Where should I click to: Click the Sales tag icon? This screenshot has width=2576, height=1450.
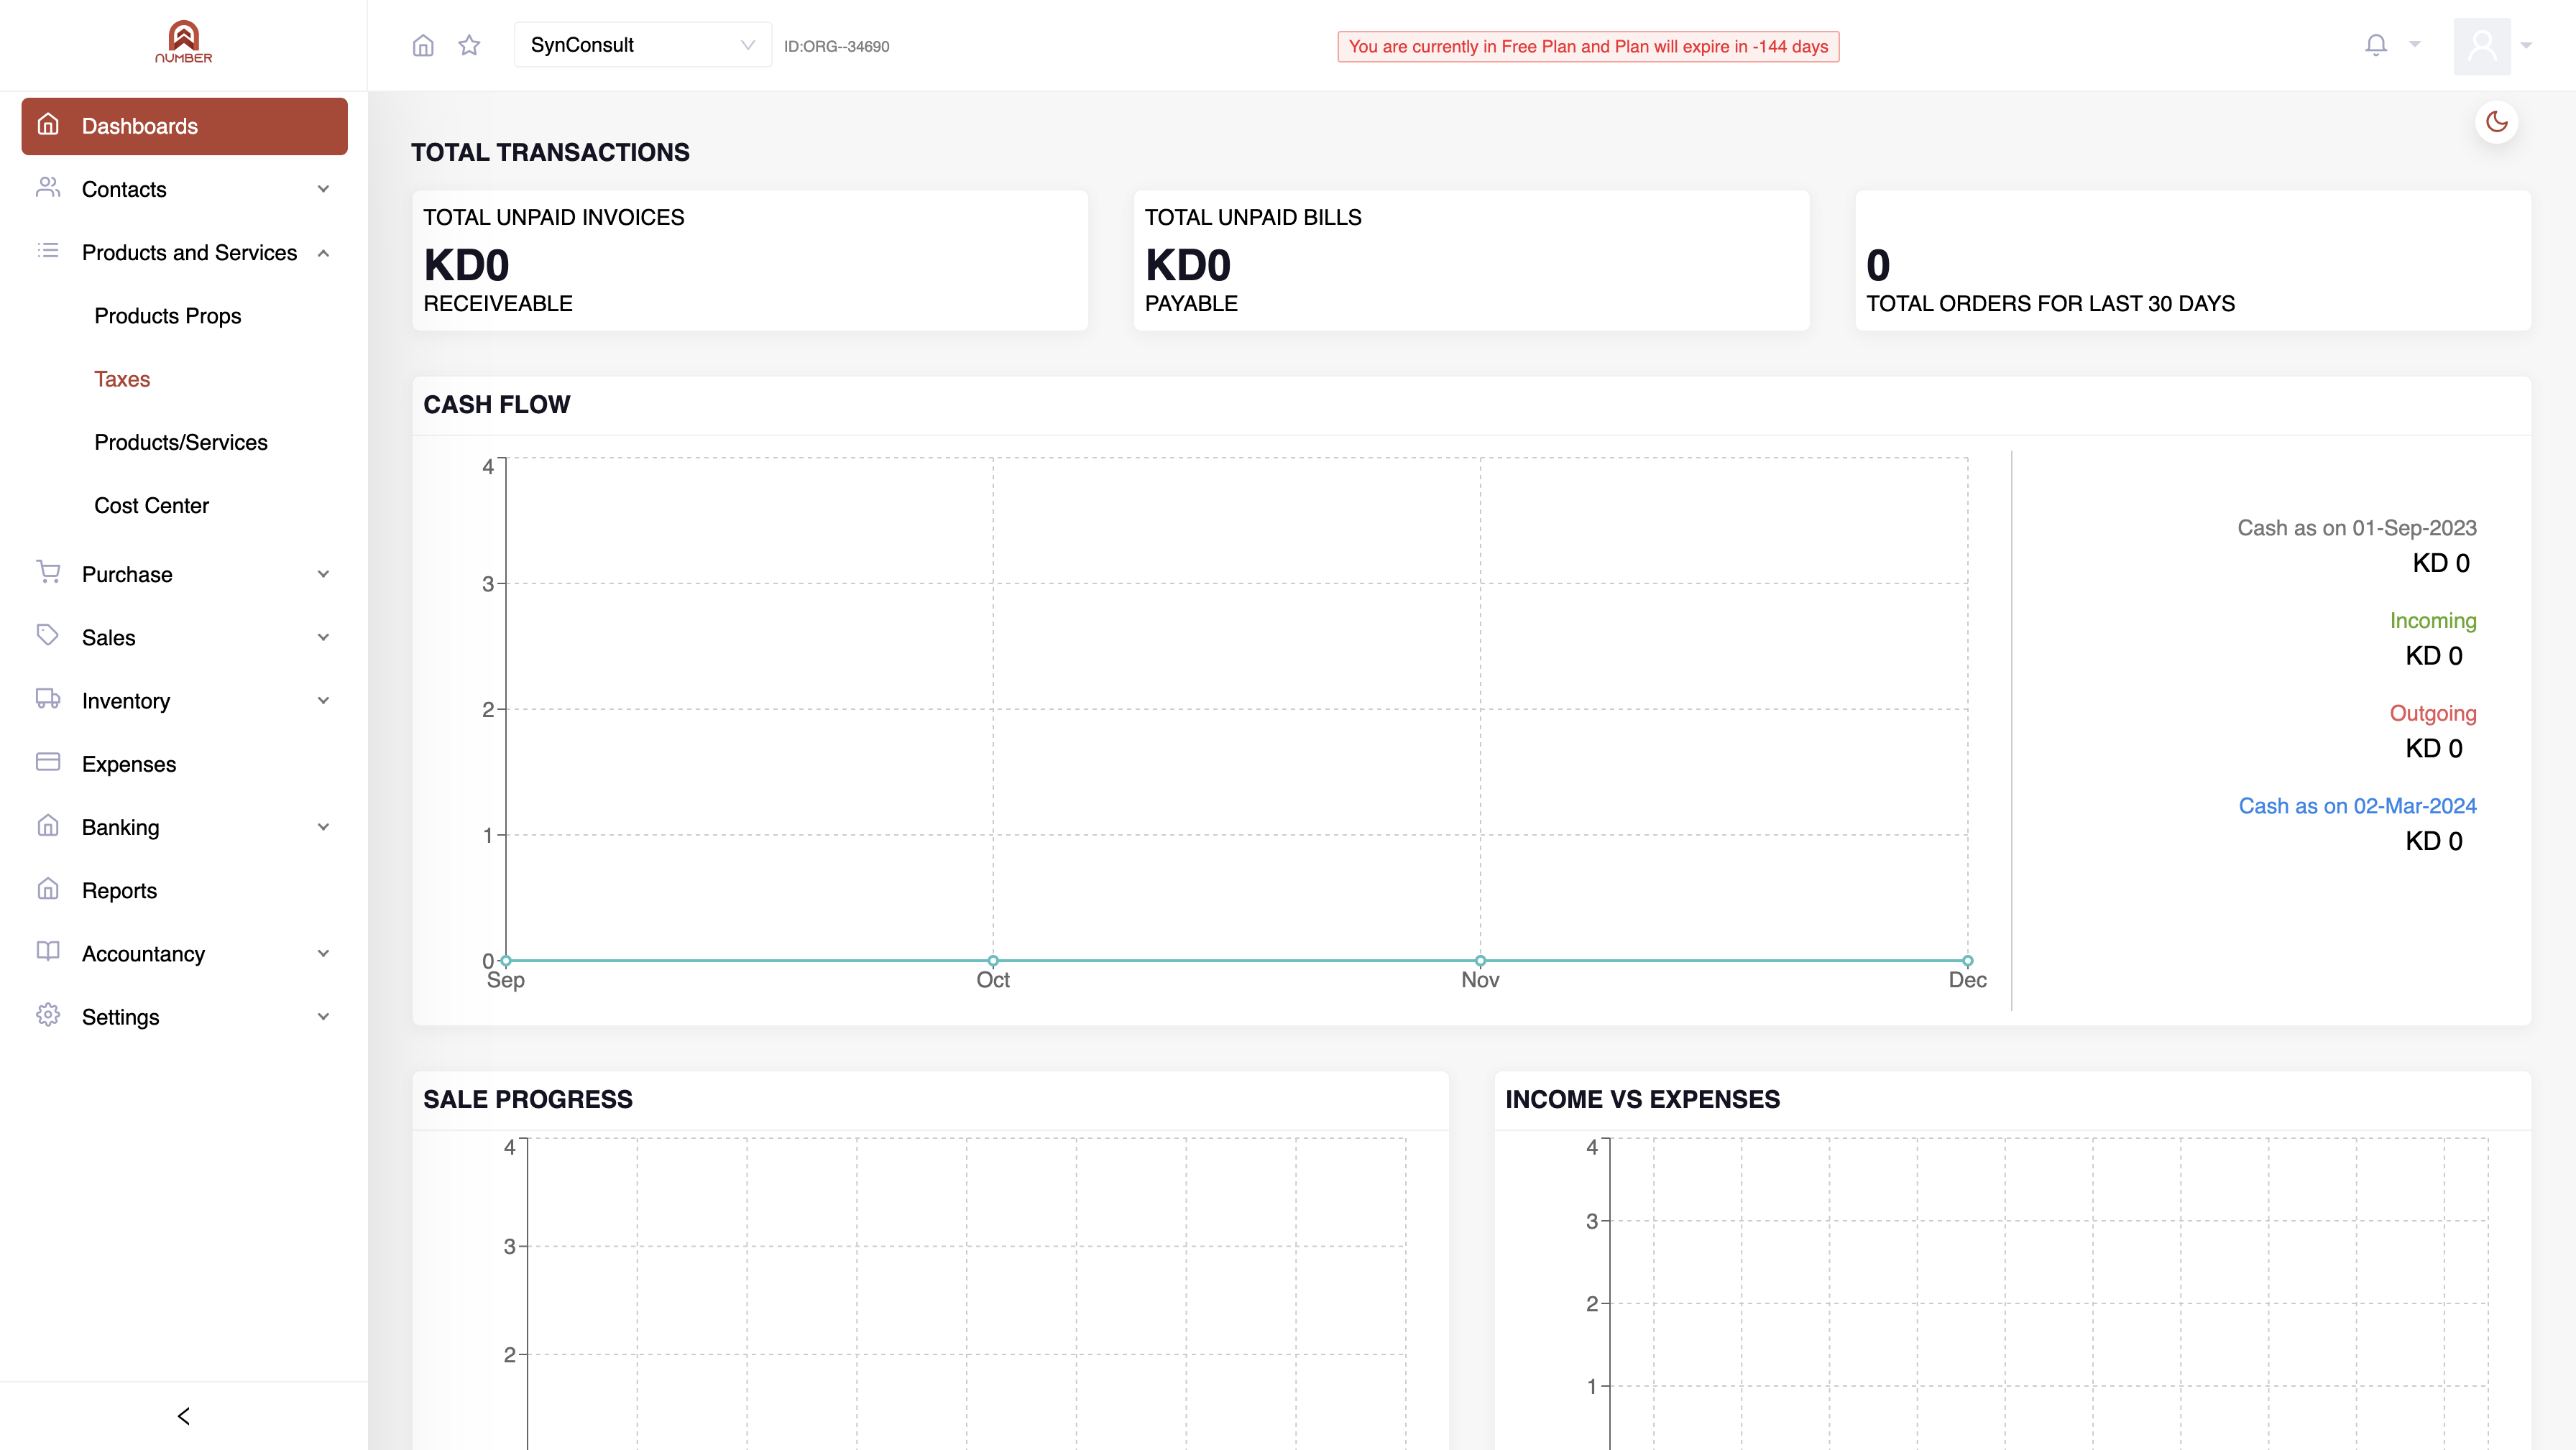click(48, 636)
